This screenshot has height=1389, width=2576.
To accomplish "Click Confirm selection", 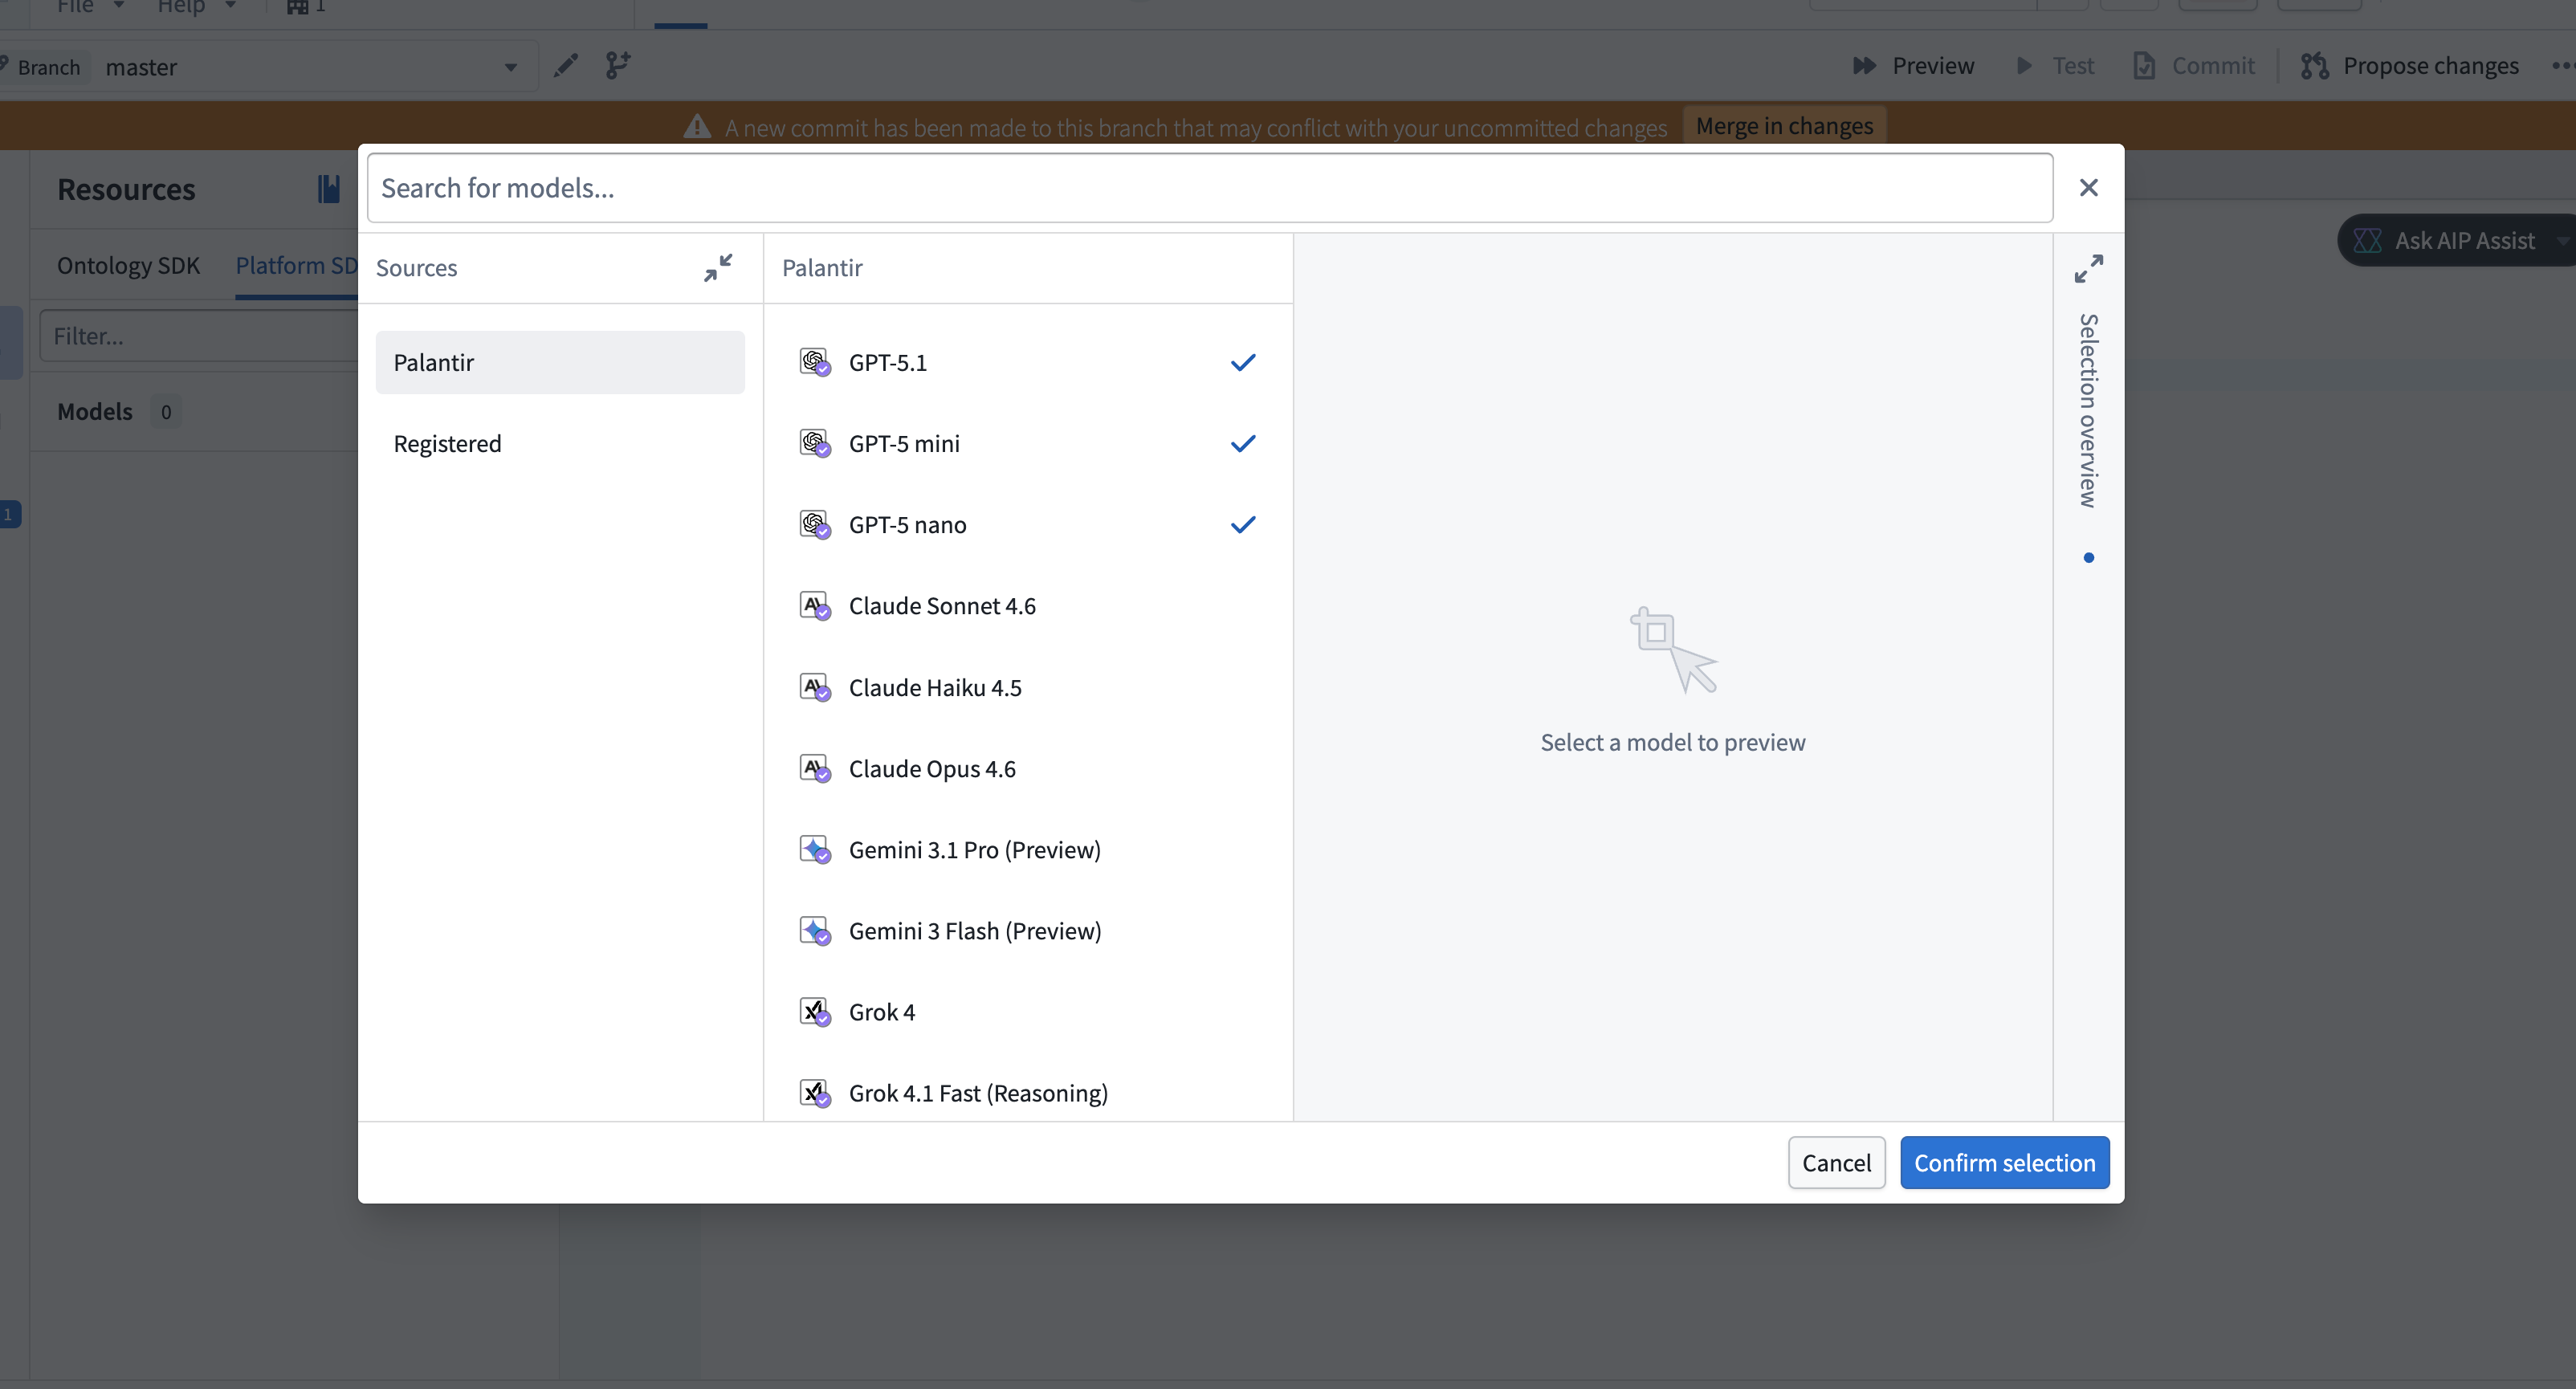I will click(x=2005, y=1162).
